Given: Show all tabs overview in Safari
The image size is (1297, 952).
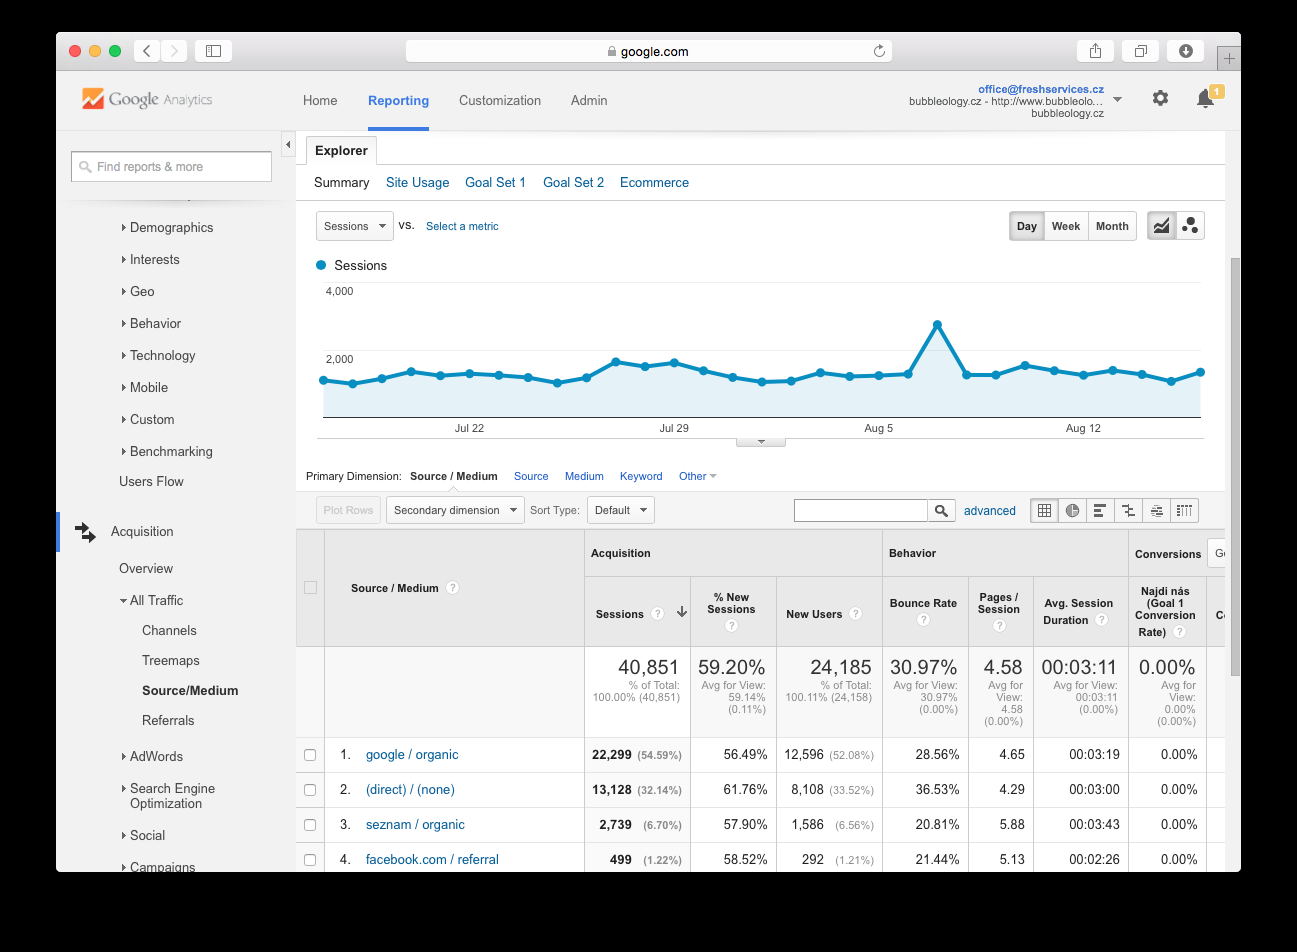Looking at the screenshot, I should click(x=1140, y=51).
